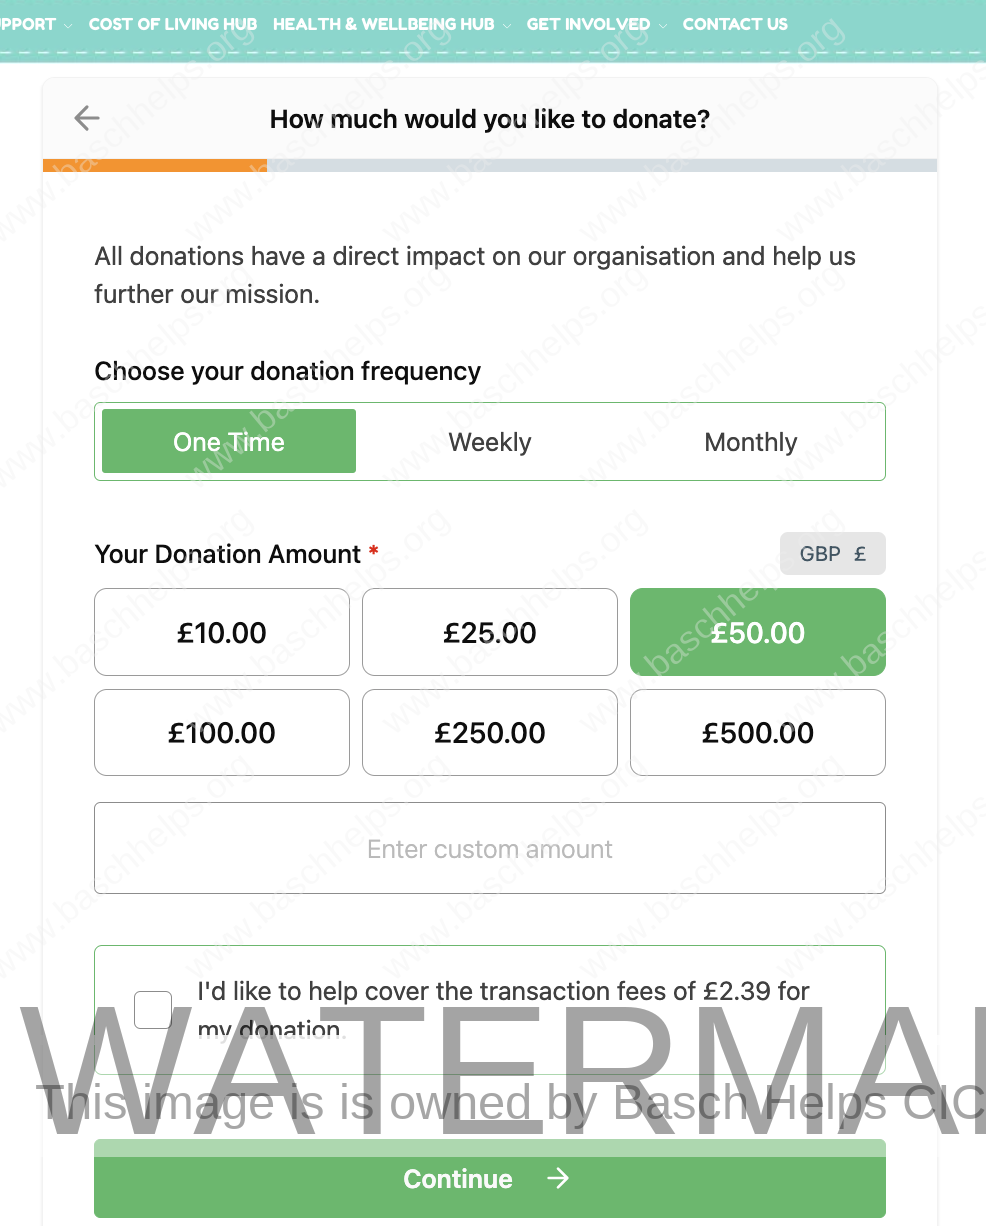Choose Weekly donation frequency
This screenshot has height=1228, width=986.
click(490, 442)
